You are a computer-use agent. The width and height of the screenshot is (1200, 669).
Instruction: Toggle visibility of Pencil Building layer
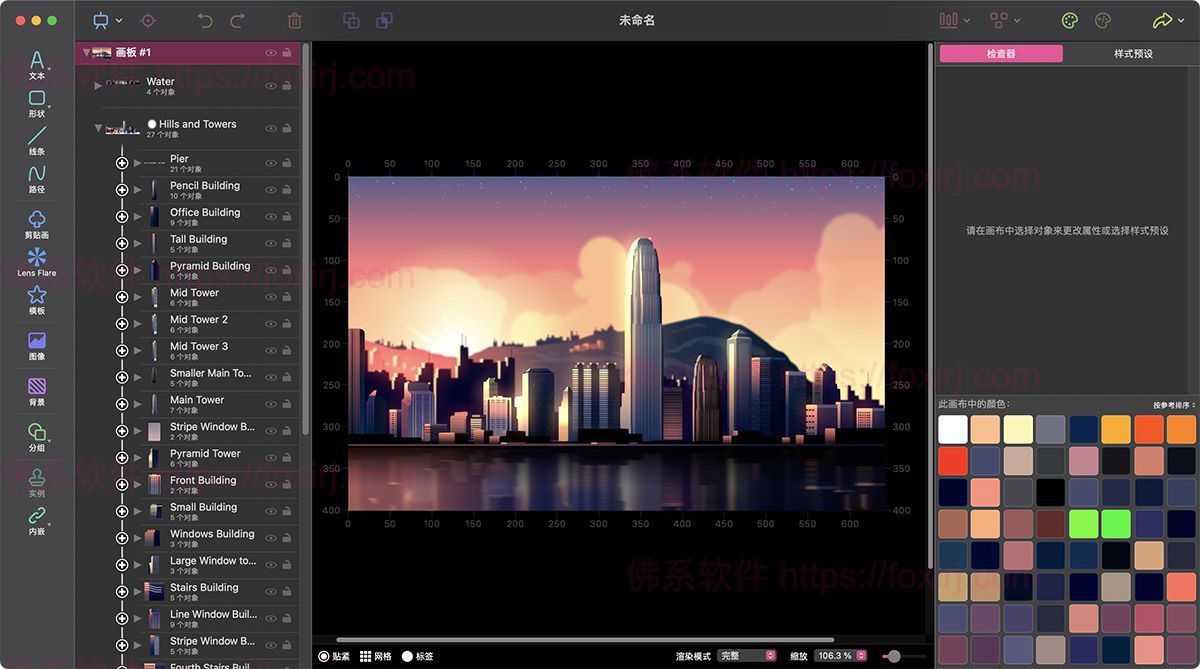(x=271, y=190)
